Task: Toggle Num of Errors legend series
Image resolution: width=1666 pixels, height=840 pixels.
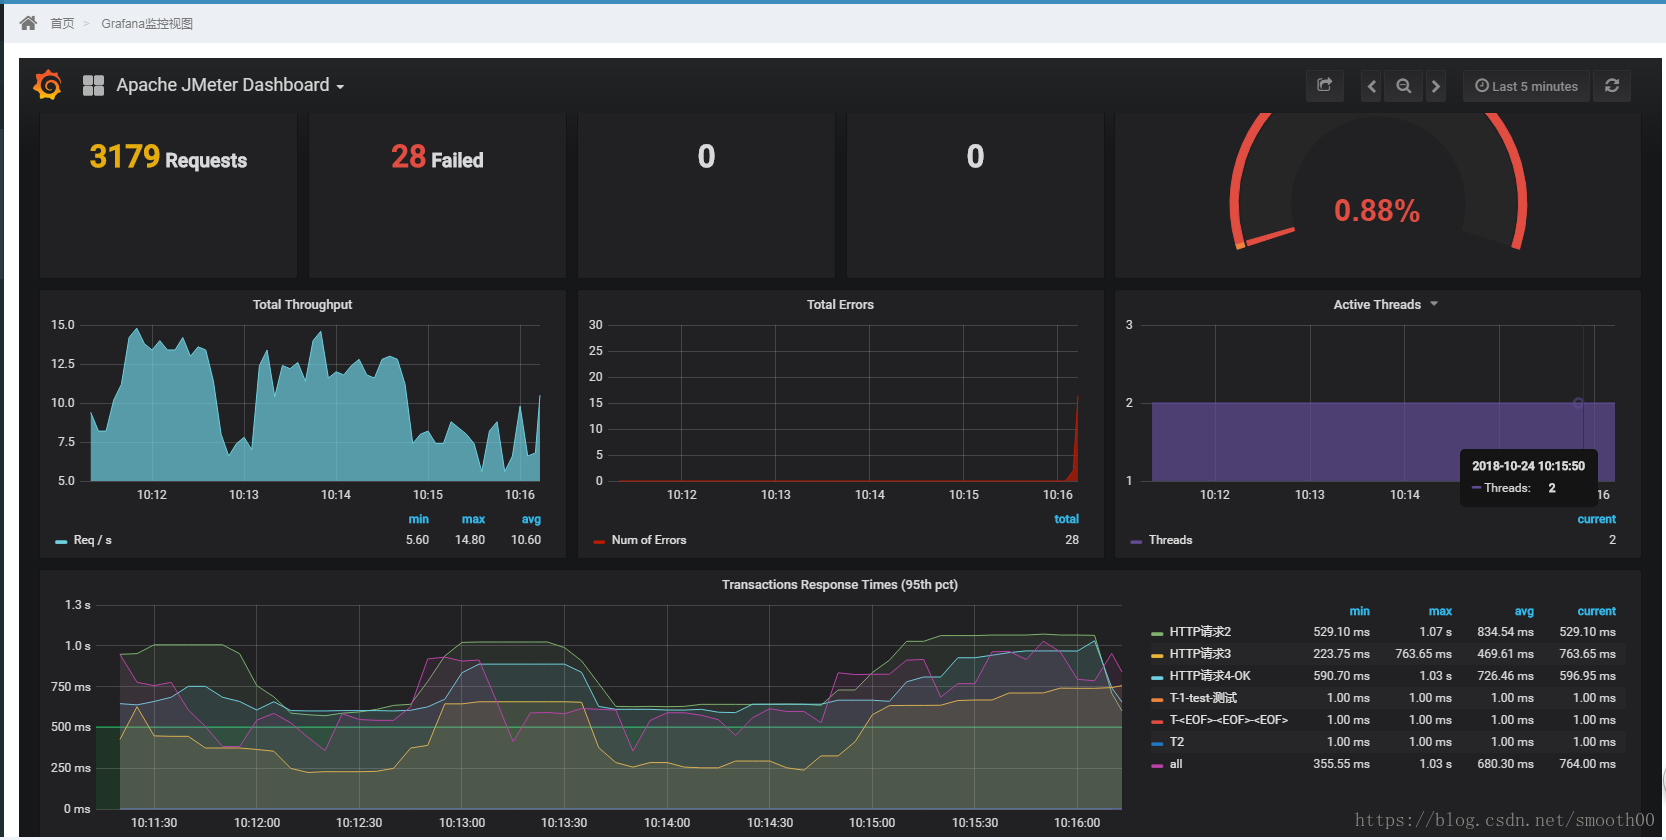Action: click(x=649, y=540)
